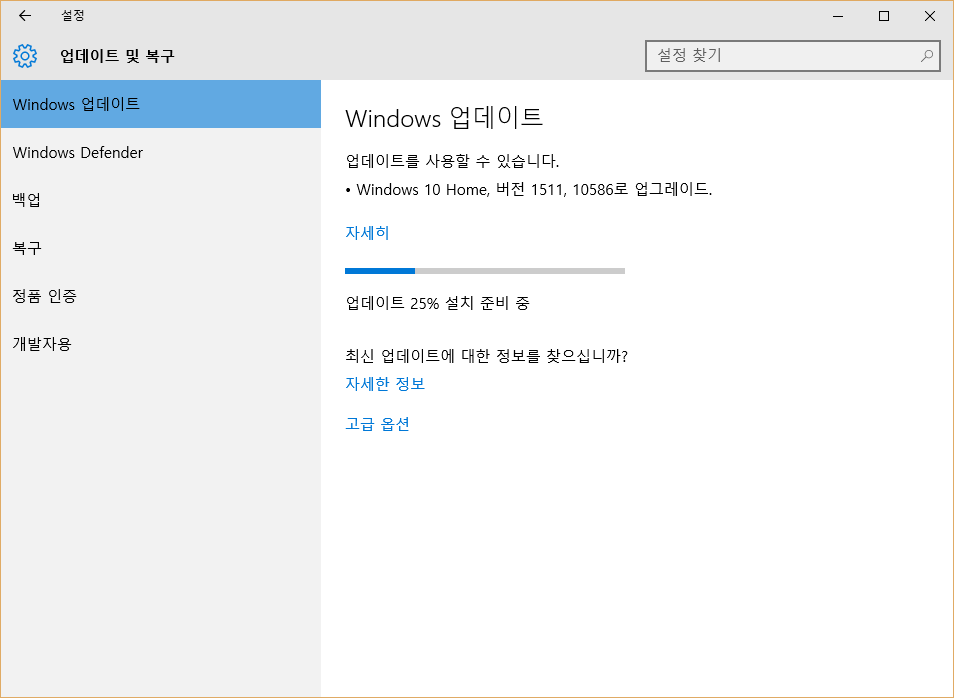954x698 pixels.
Task: Click the search magnifier icon
Action: pyautogui.click(x=927, y=56)
